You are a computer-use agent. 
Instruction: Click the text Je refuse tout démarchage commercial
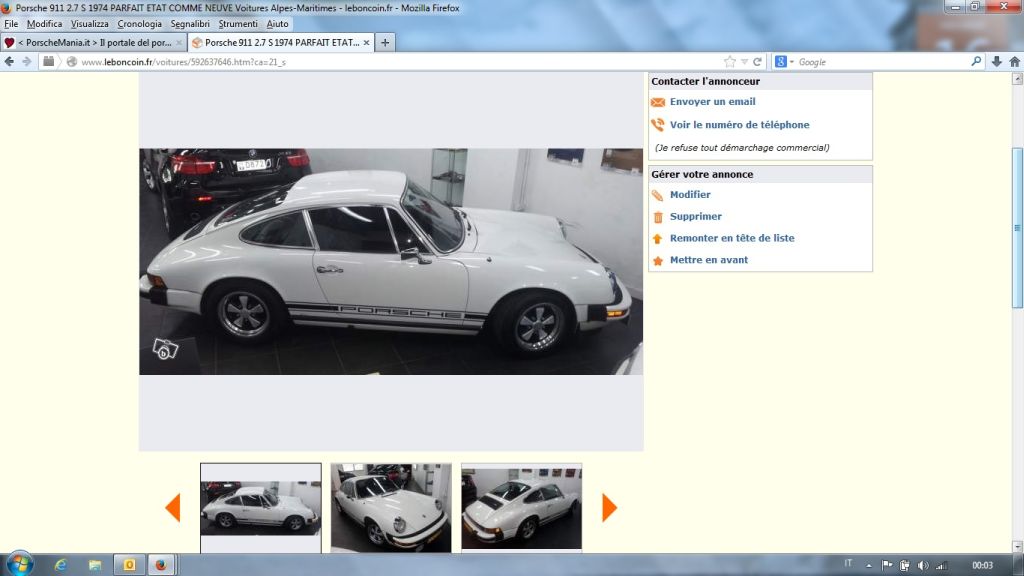pos(742,148)
